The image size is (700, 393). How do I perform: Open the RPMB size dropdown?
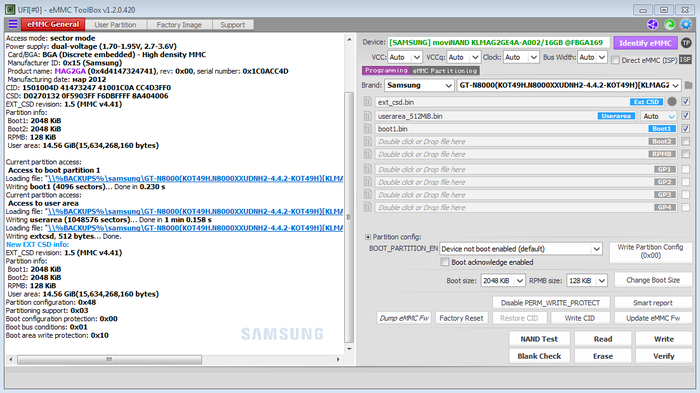coord(587,280)
